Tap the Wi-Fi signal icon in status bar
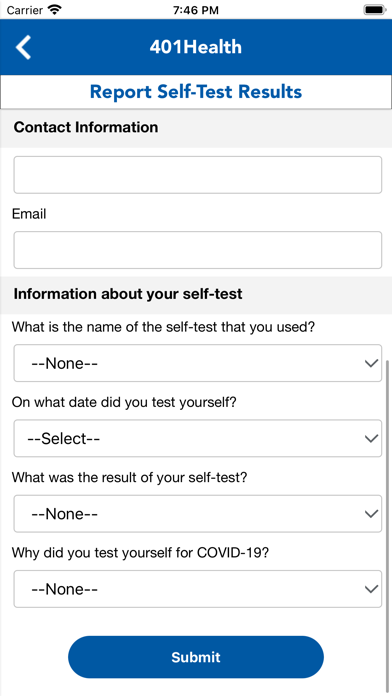The height and width of the screenshot is (696, 392). point(55,10)
